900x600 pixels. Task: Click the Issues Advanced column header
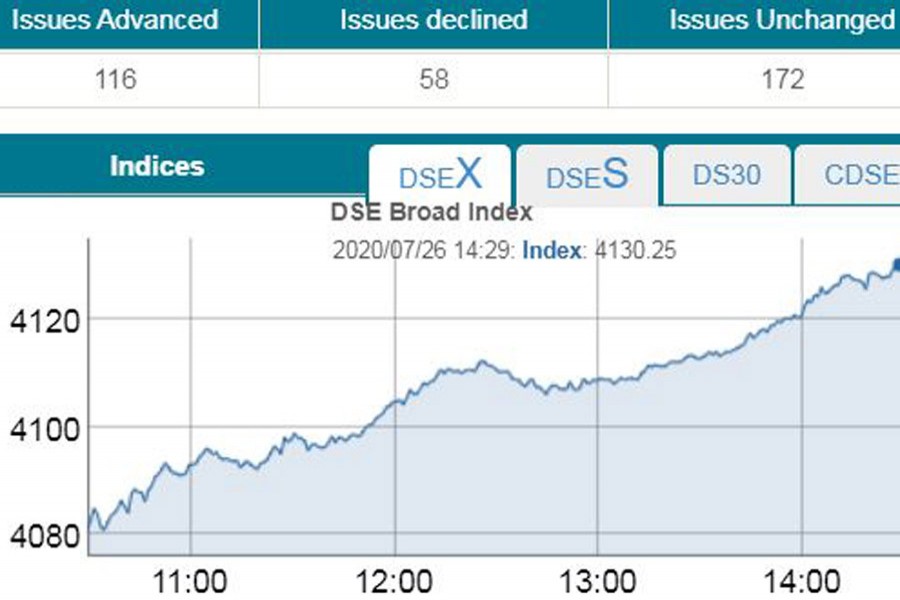pyautogui.click(x=115, y=20)
